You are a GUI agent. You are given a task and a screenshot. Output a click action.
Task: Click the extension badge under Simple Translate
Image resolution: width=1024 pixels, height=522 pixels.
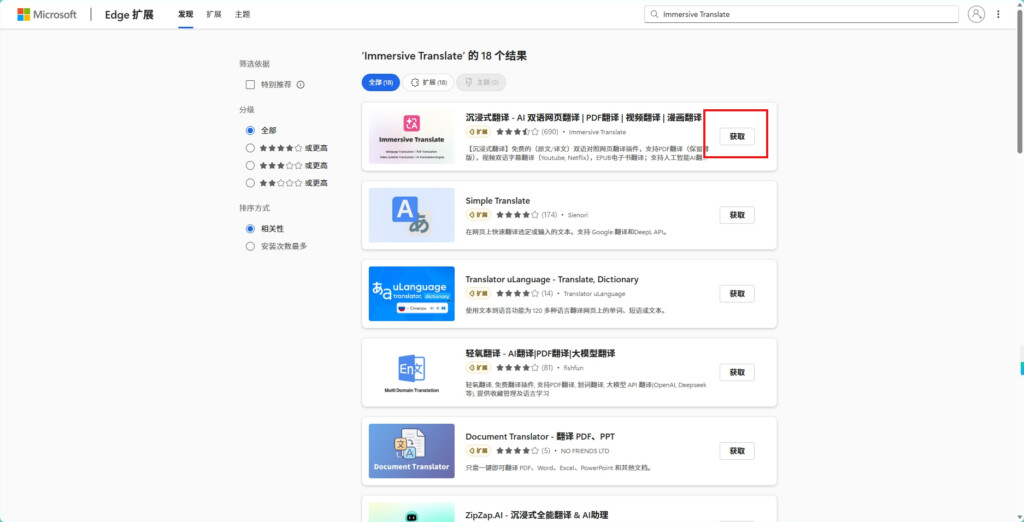(x=478, y=215)
